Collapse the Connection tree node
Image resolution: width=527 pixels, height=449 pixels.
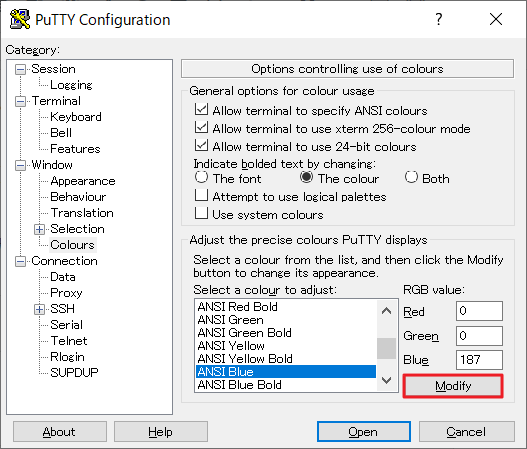[x=21, y=261]
